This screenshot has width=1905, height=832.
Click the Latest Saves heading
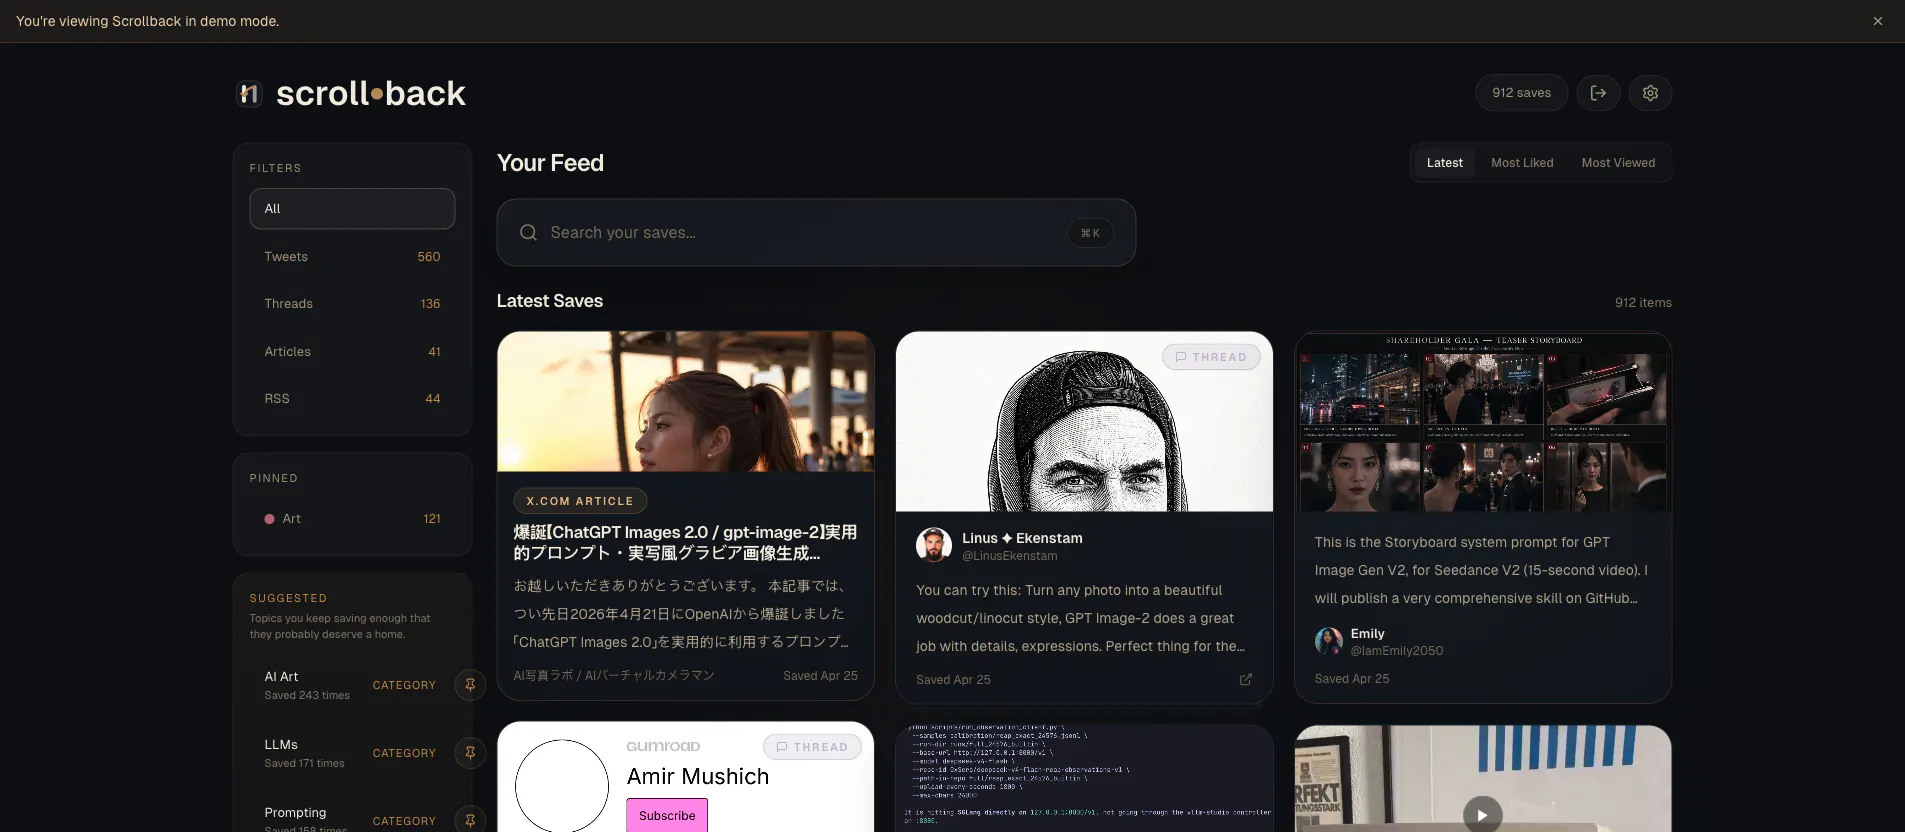pyautogui.click(x=550, y=301)
